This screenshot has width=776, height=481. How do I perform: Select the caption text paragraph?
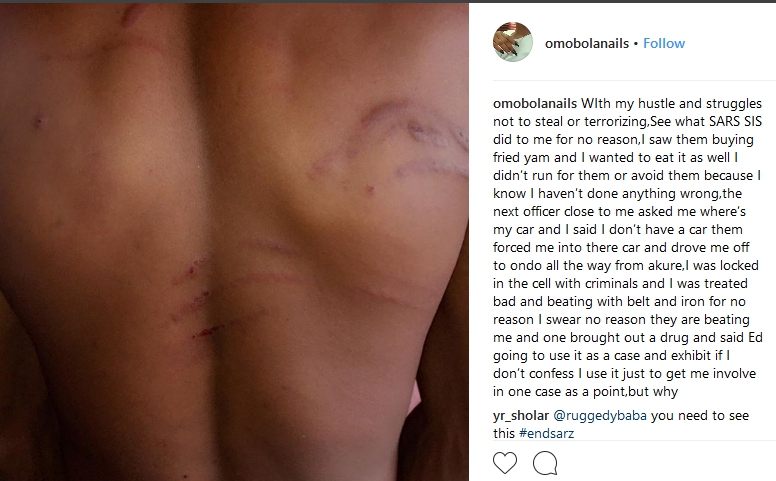pos(628,247)
